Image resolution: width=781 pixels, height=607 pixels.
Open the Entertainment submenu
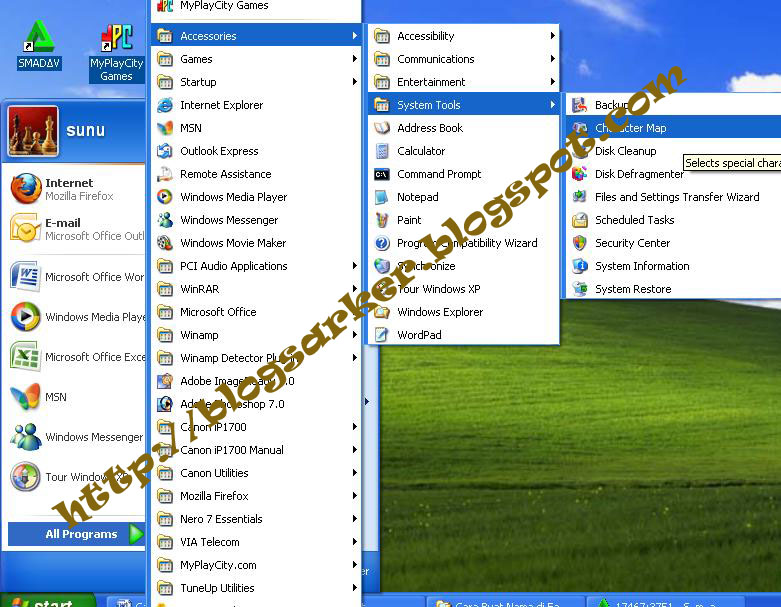[x=464, y=82]
